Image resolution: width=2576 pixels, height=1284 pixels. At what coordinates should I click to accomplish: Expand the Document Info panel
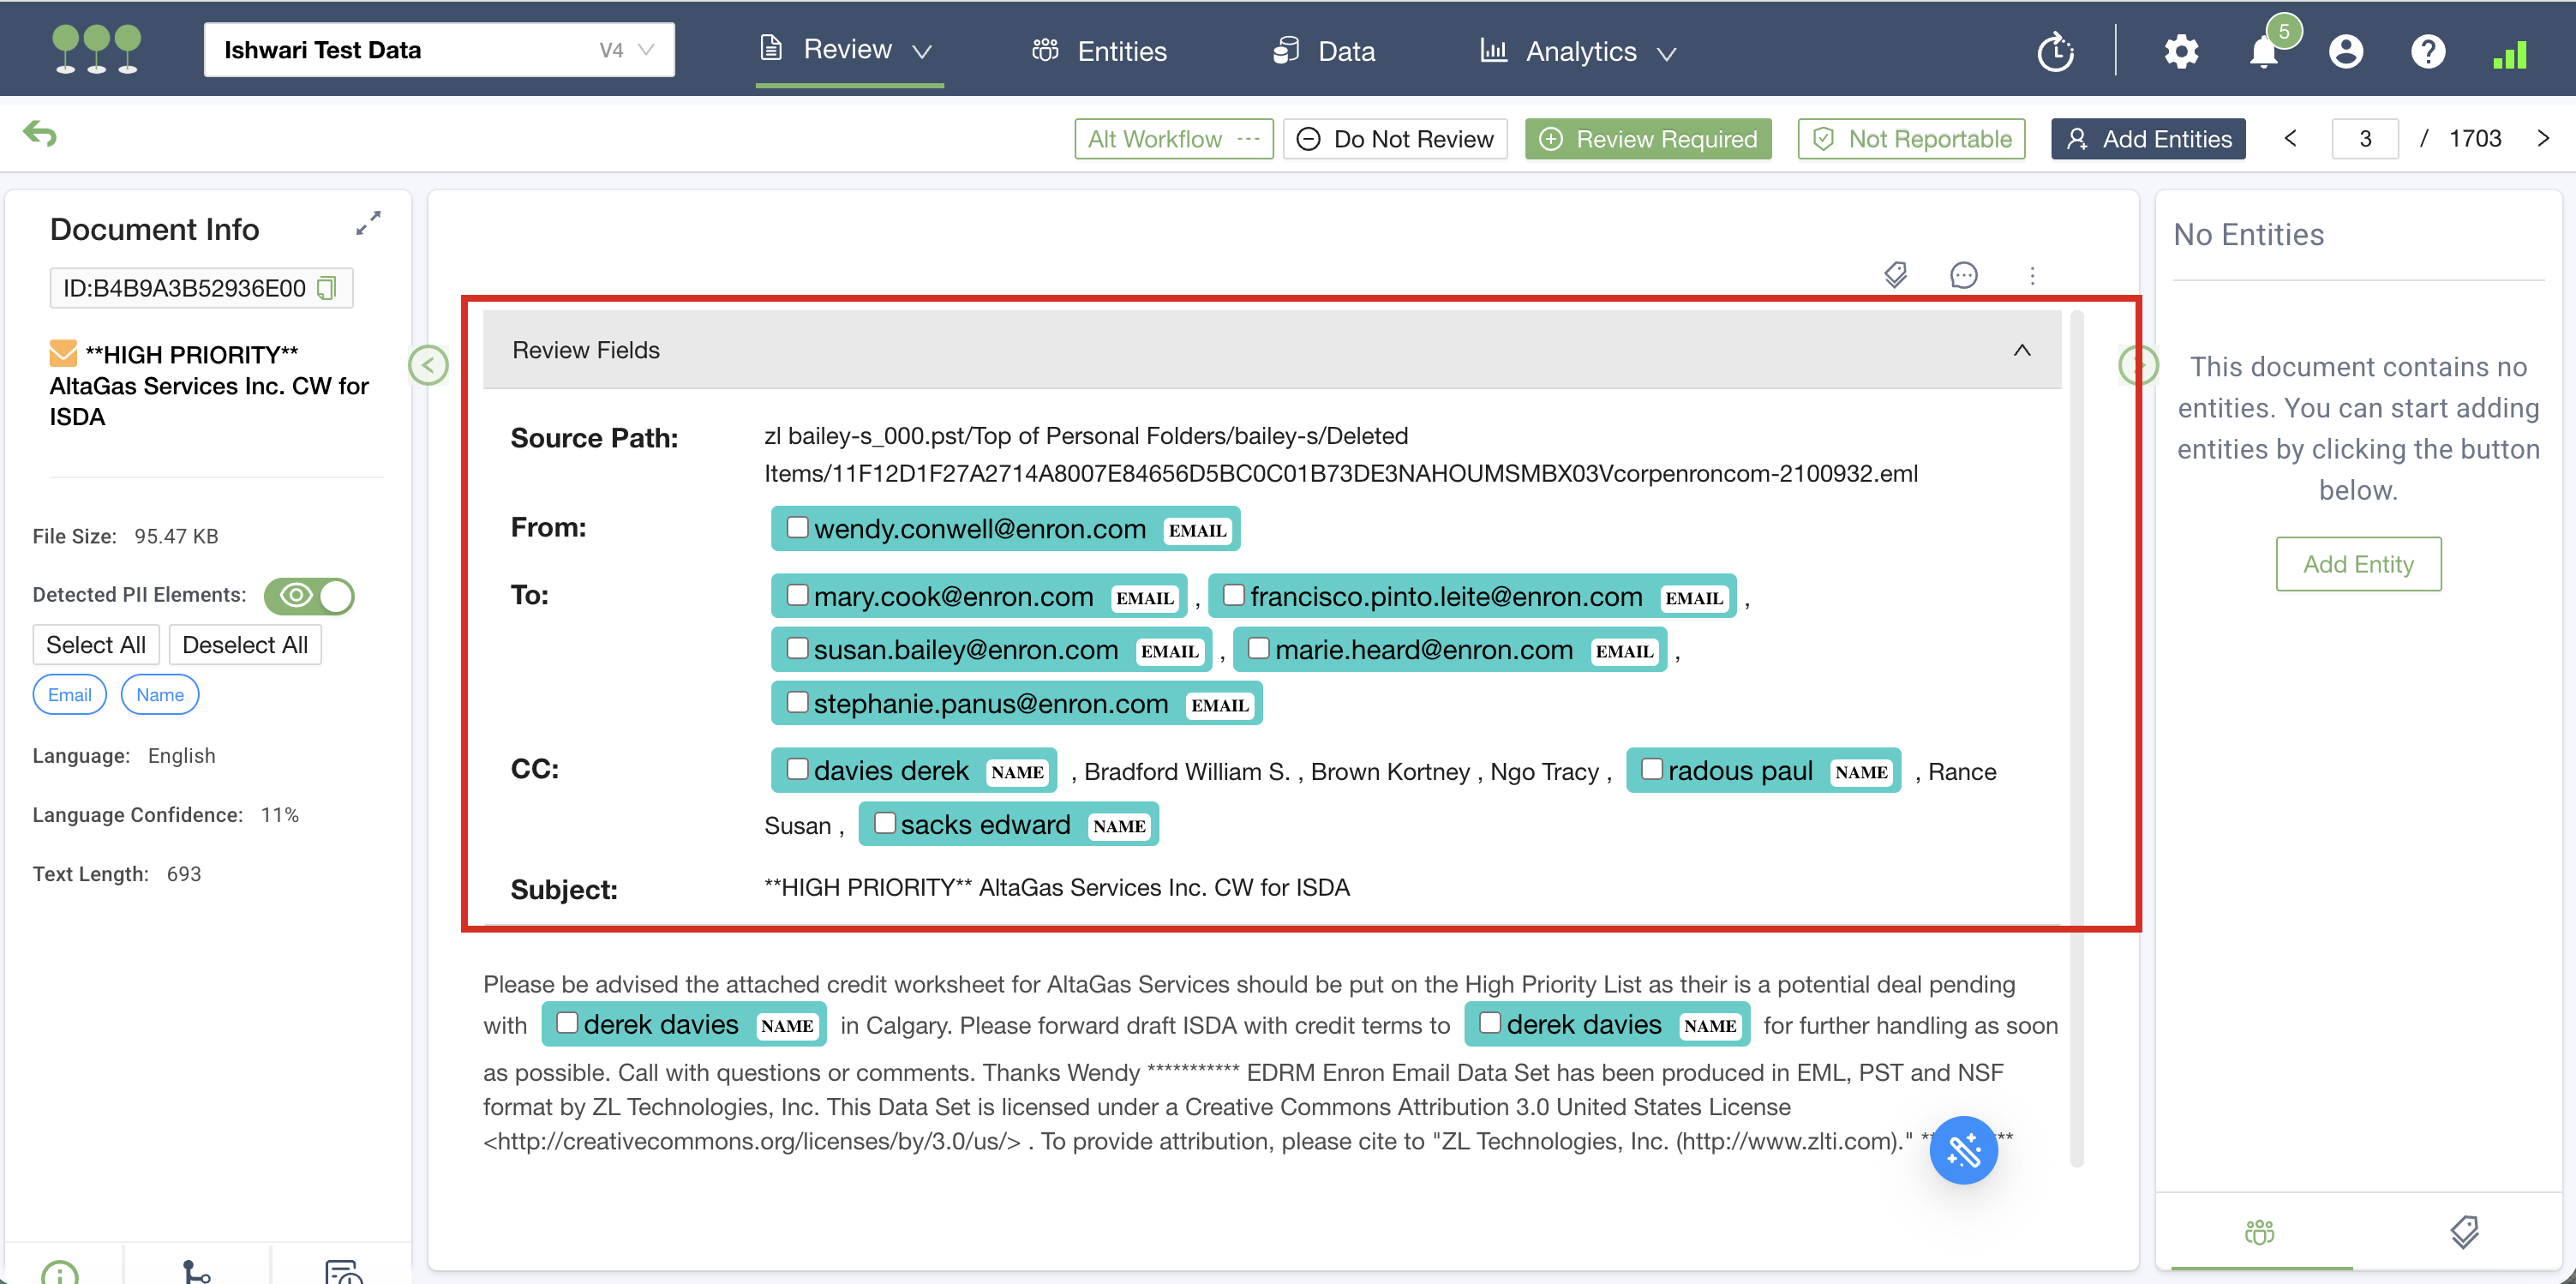[368, 223]
